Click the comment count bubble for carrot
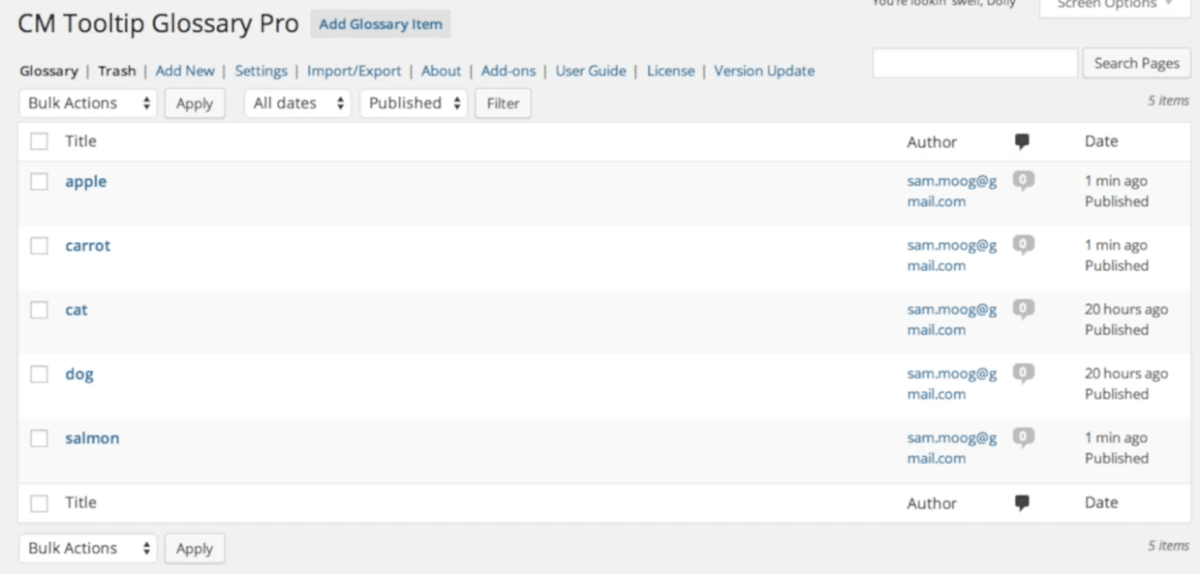This screenshot has height=574, width=1200. click(1022, 245)
